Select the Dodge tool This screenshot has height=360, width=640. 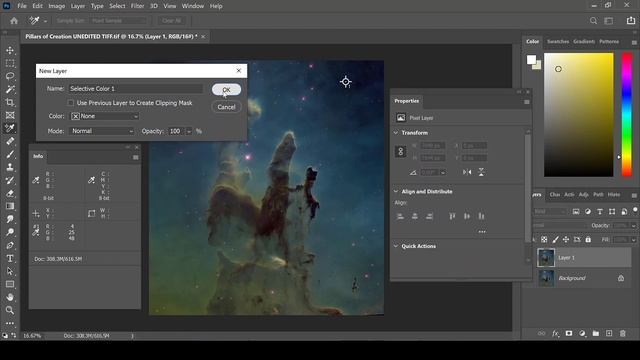(10, 232)
